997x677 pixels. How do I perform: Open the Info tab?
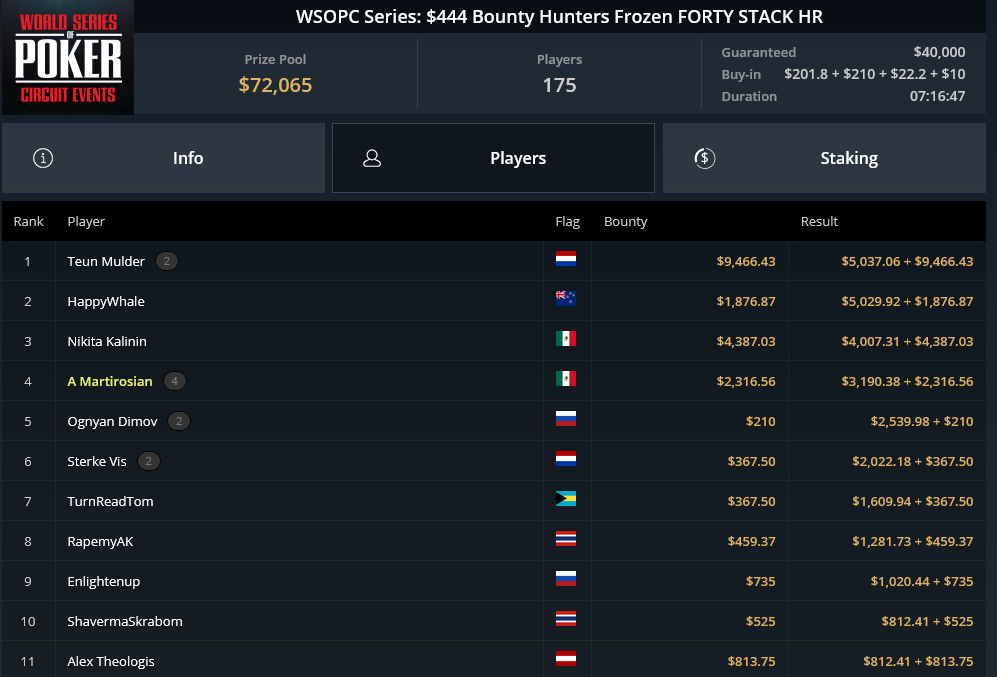point(163,158)
